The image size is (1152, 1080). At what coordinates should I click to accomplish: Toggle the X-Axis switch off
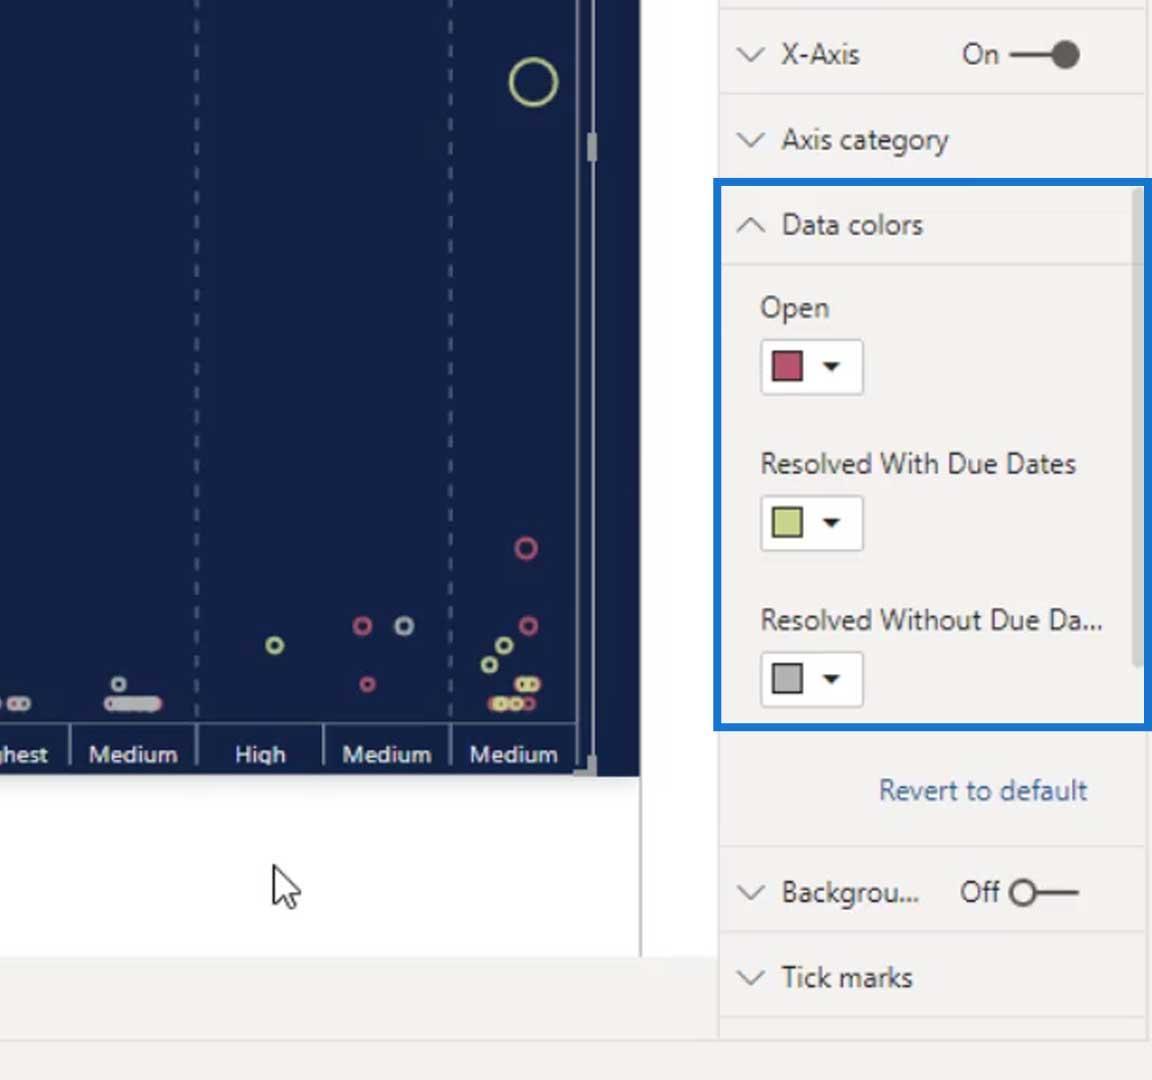point(1045,55)
